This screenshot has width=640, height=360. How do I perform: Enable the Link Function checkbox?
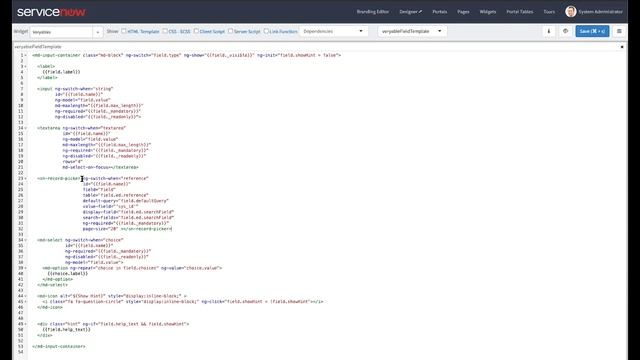[266, 31]
